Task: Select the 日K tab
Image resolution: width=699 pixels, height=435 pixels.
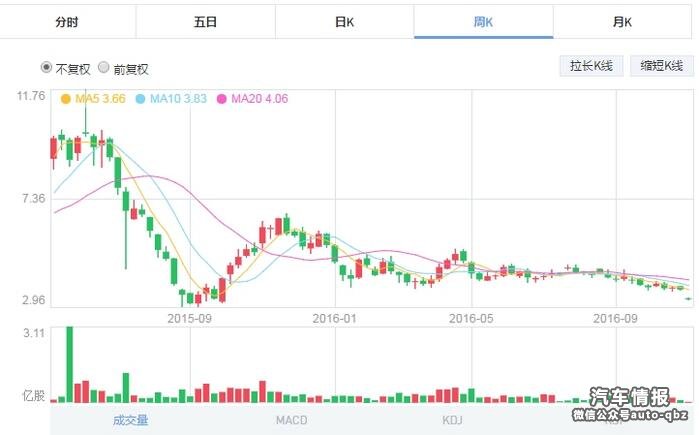Action: click(344, 21)
